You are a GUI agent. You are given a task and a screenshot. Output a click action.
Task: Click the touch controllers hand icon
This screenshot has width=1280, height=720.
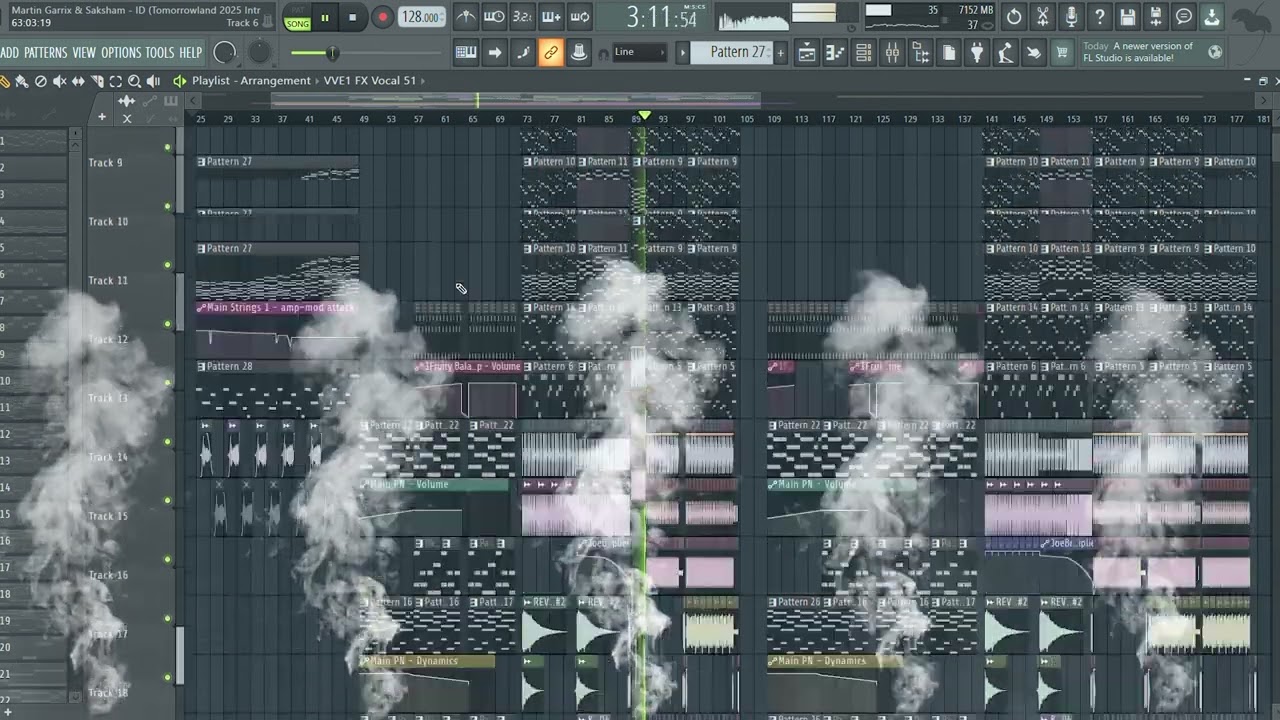point(1034,52)
